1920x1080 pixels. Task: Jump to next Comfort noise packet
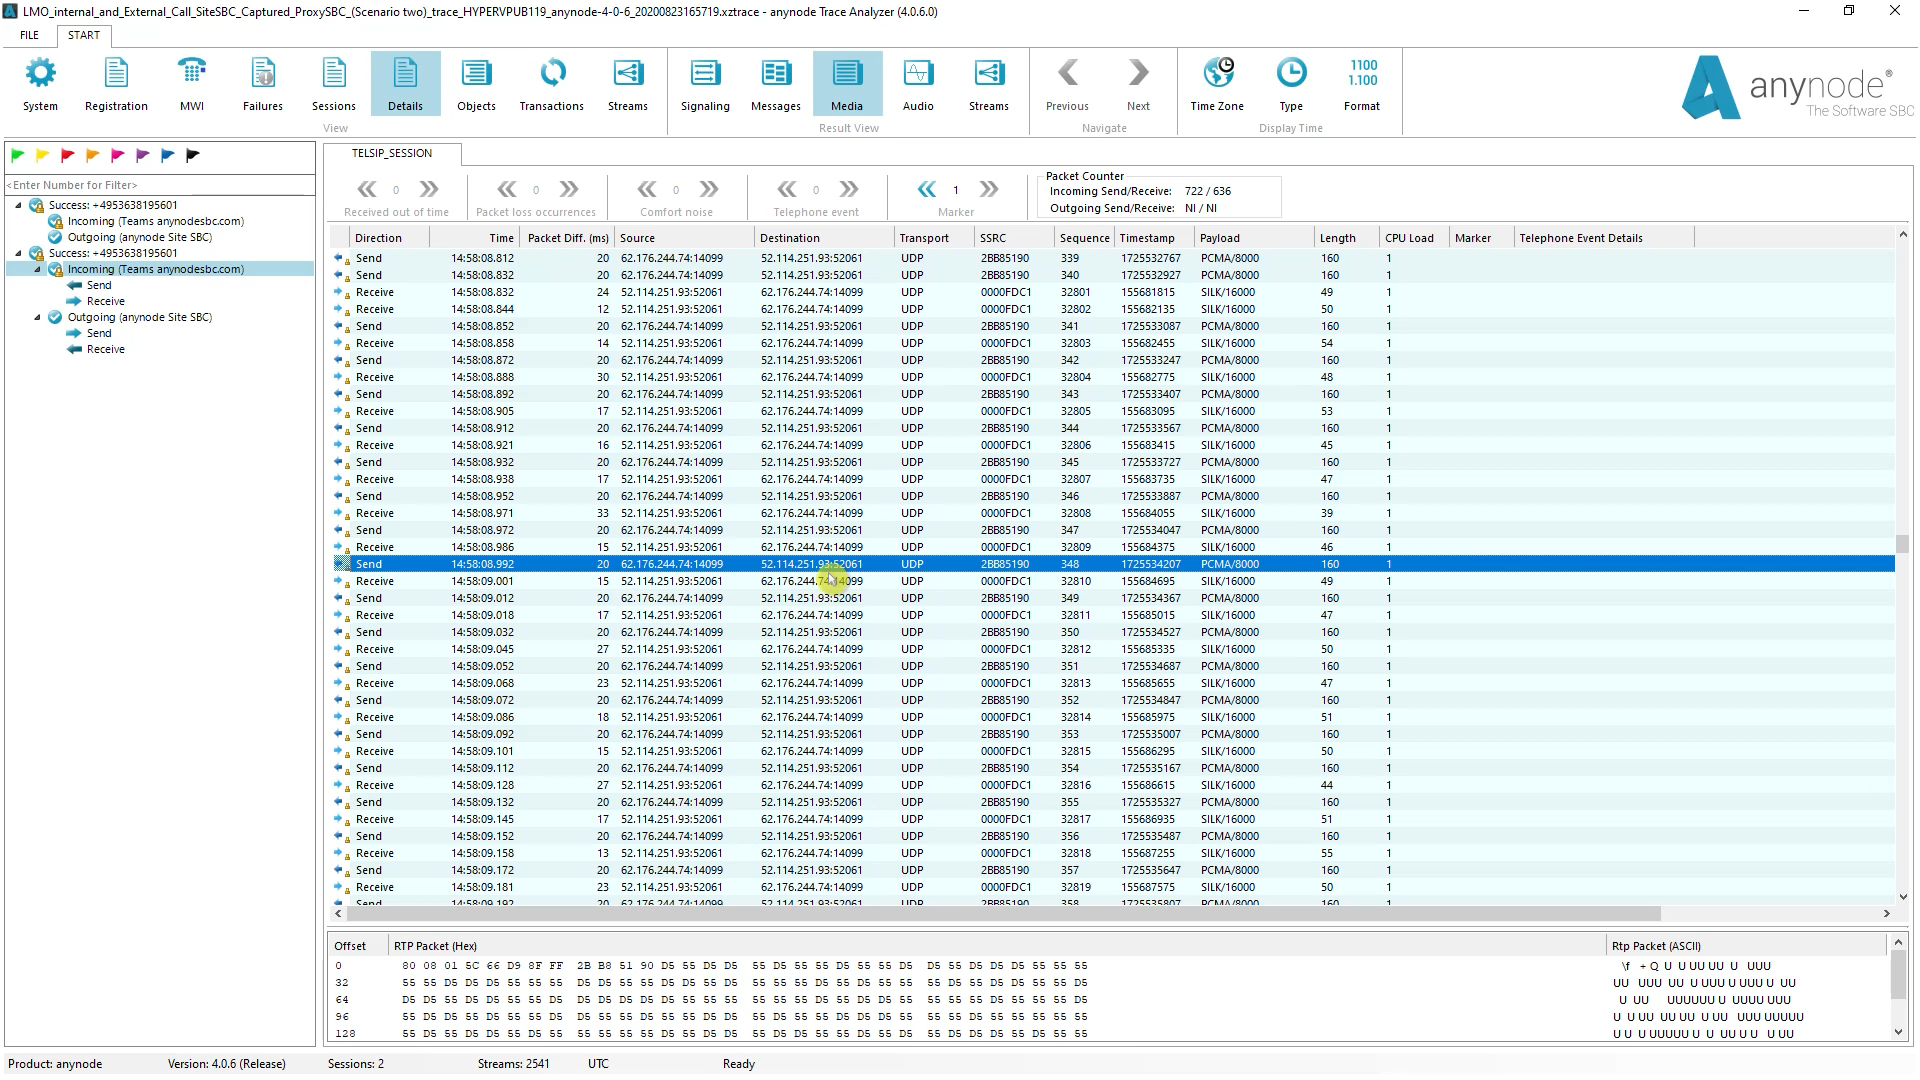pos(709,189)
